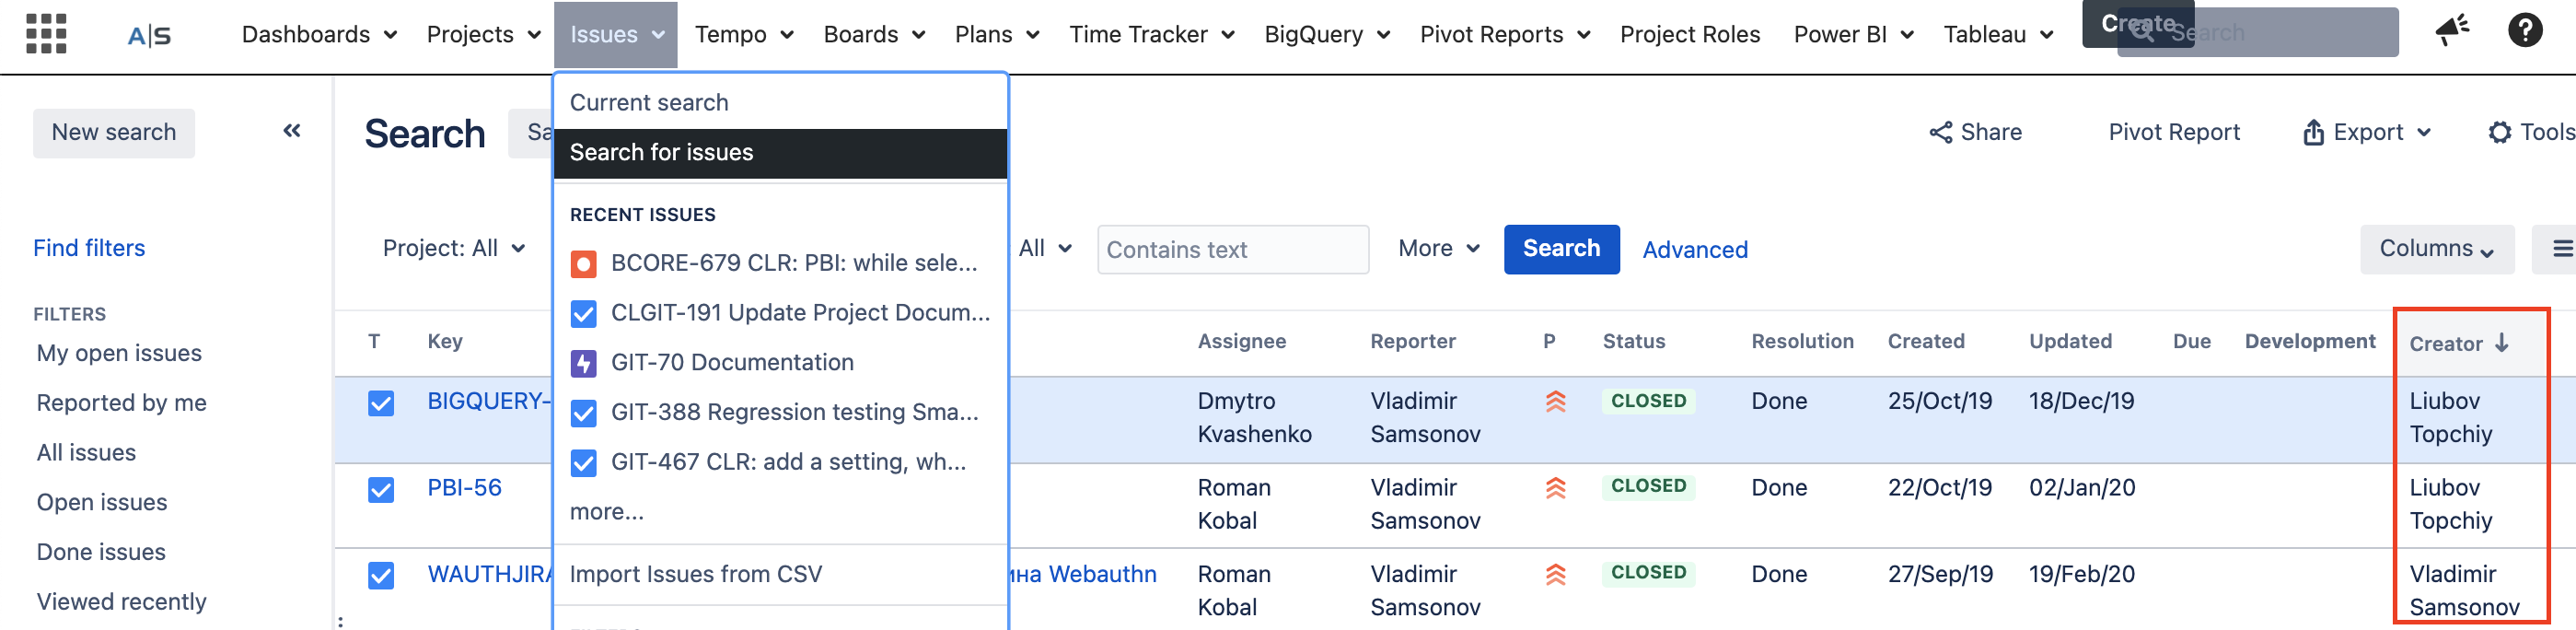The height and width of the screenshot is (630, 2576).
Task: Open the Columns dropdown
Action: tap(2436, 249)
